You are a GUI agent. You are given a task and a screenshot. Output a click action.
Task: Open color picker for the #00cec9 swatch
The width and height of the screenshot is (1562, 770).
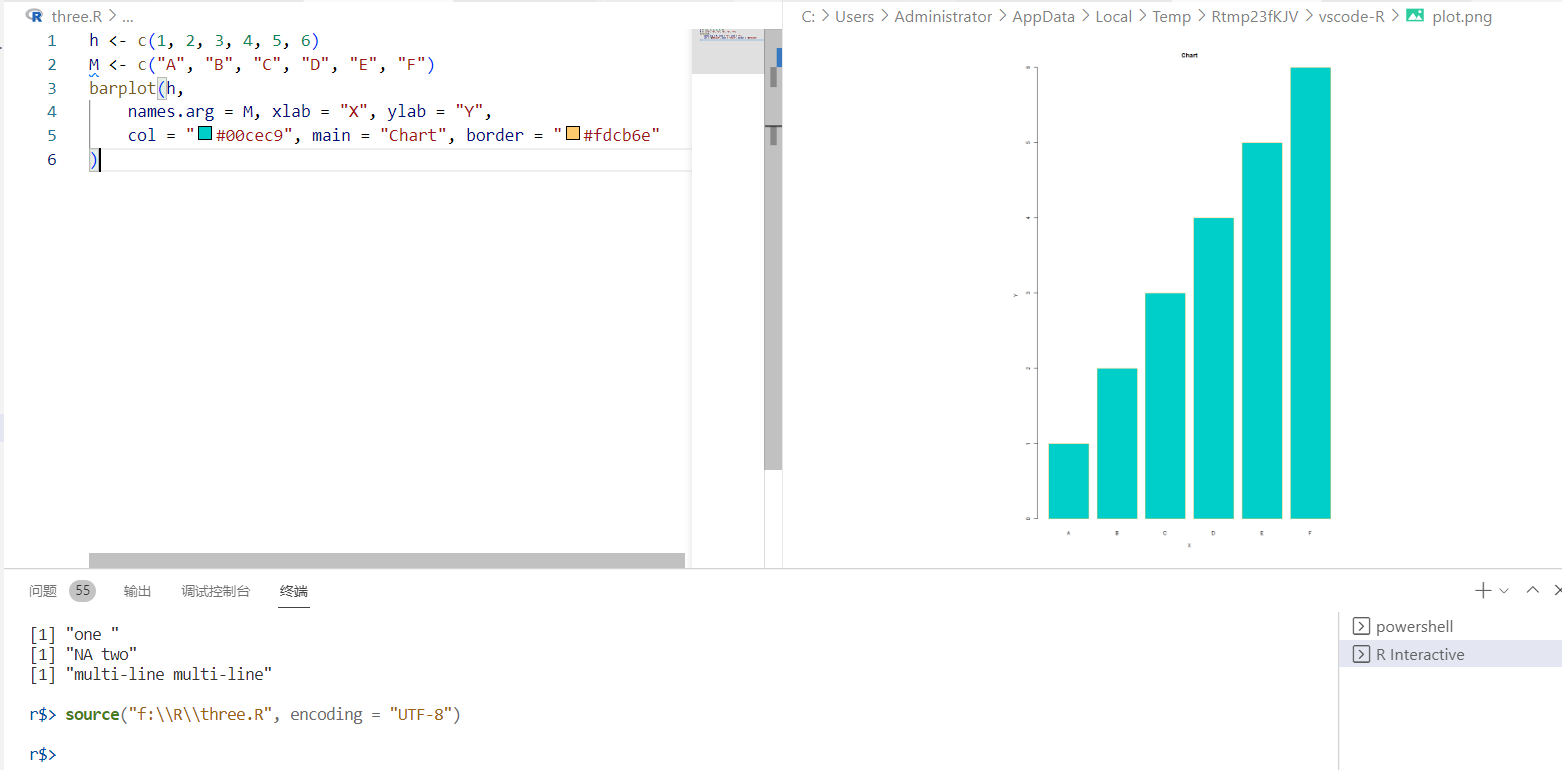[205, 134]
